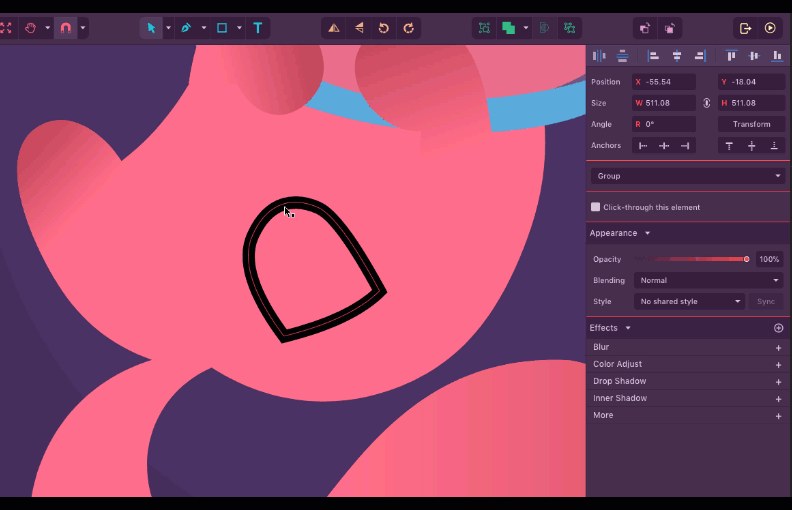Open the pointer tool dropdown arrow
This screenshot has width=792, height=510.
point(168,28)
